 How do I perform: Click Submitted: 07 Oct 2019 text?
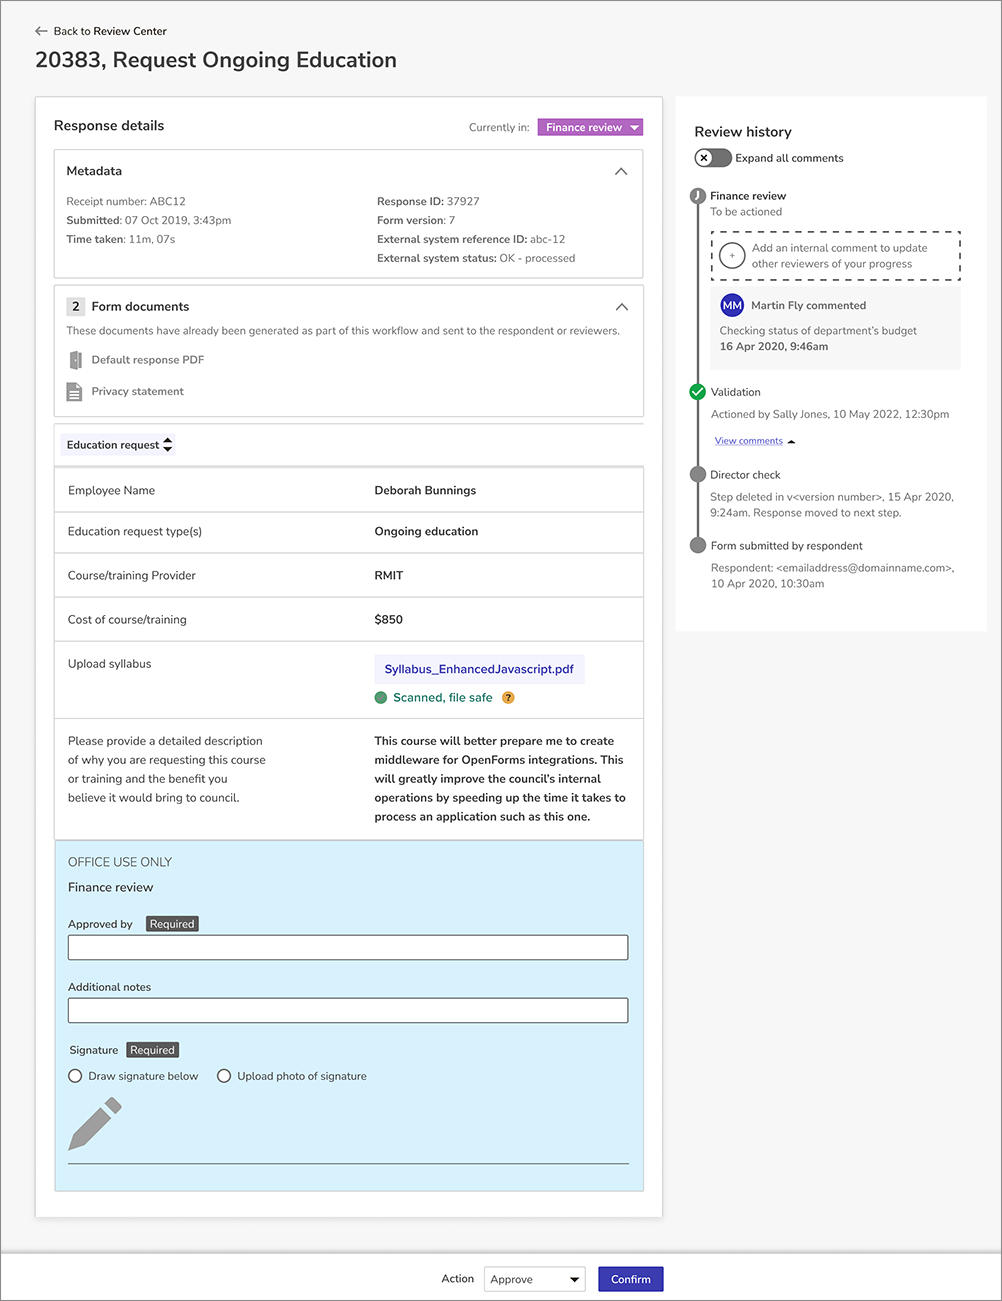click(149, 220)
